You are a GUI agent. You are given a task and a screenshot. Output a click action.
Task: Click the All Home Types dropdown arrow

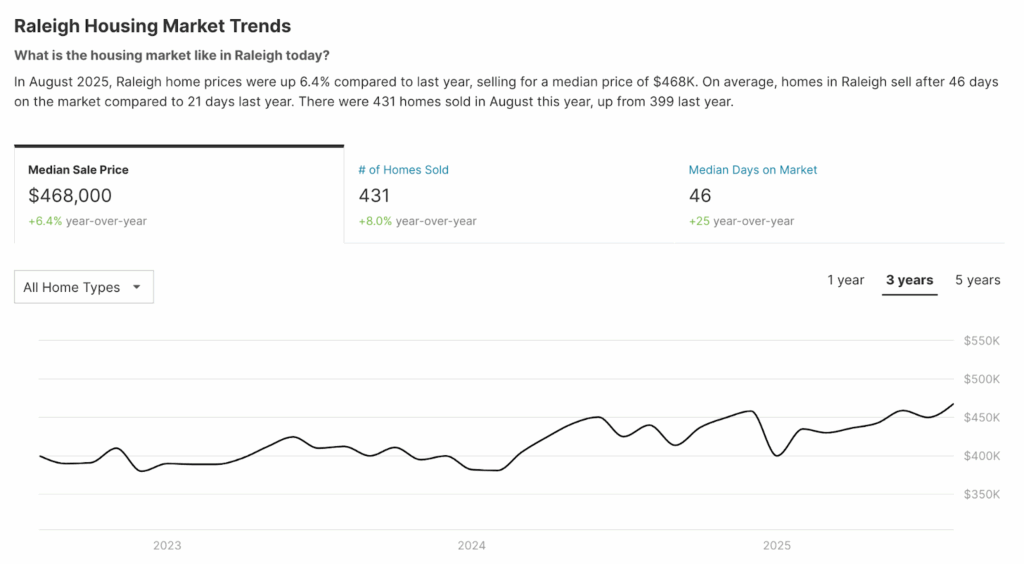[x=137, y=288]
